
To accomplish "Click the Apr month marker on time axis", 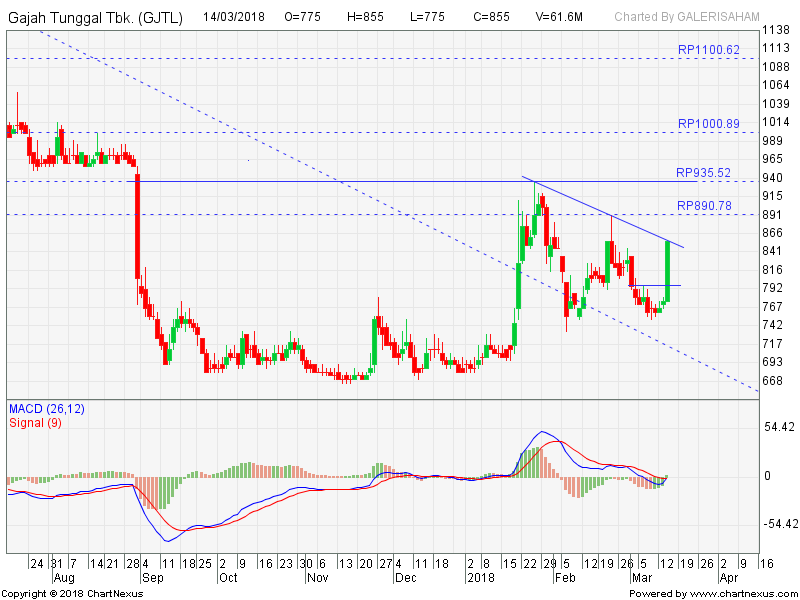I will (729, 578).
